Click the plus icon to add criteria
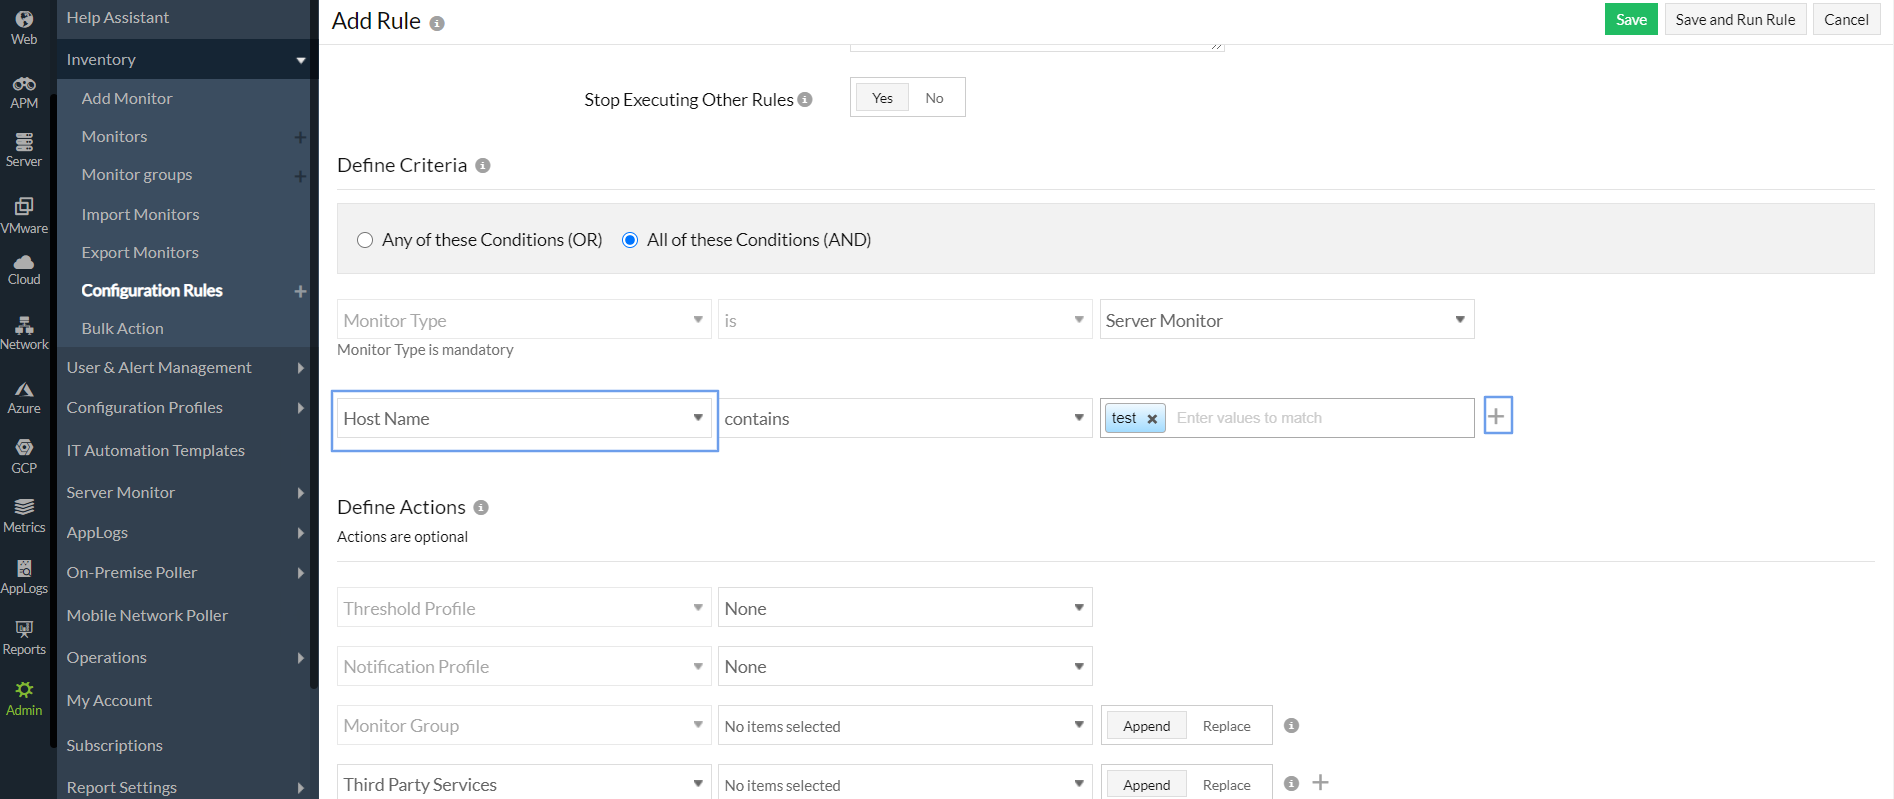Viewport: 1894px width, 799px height. (x=1496, y=416)
